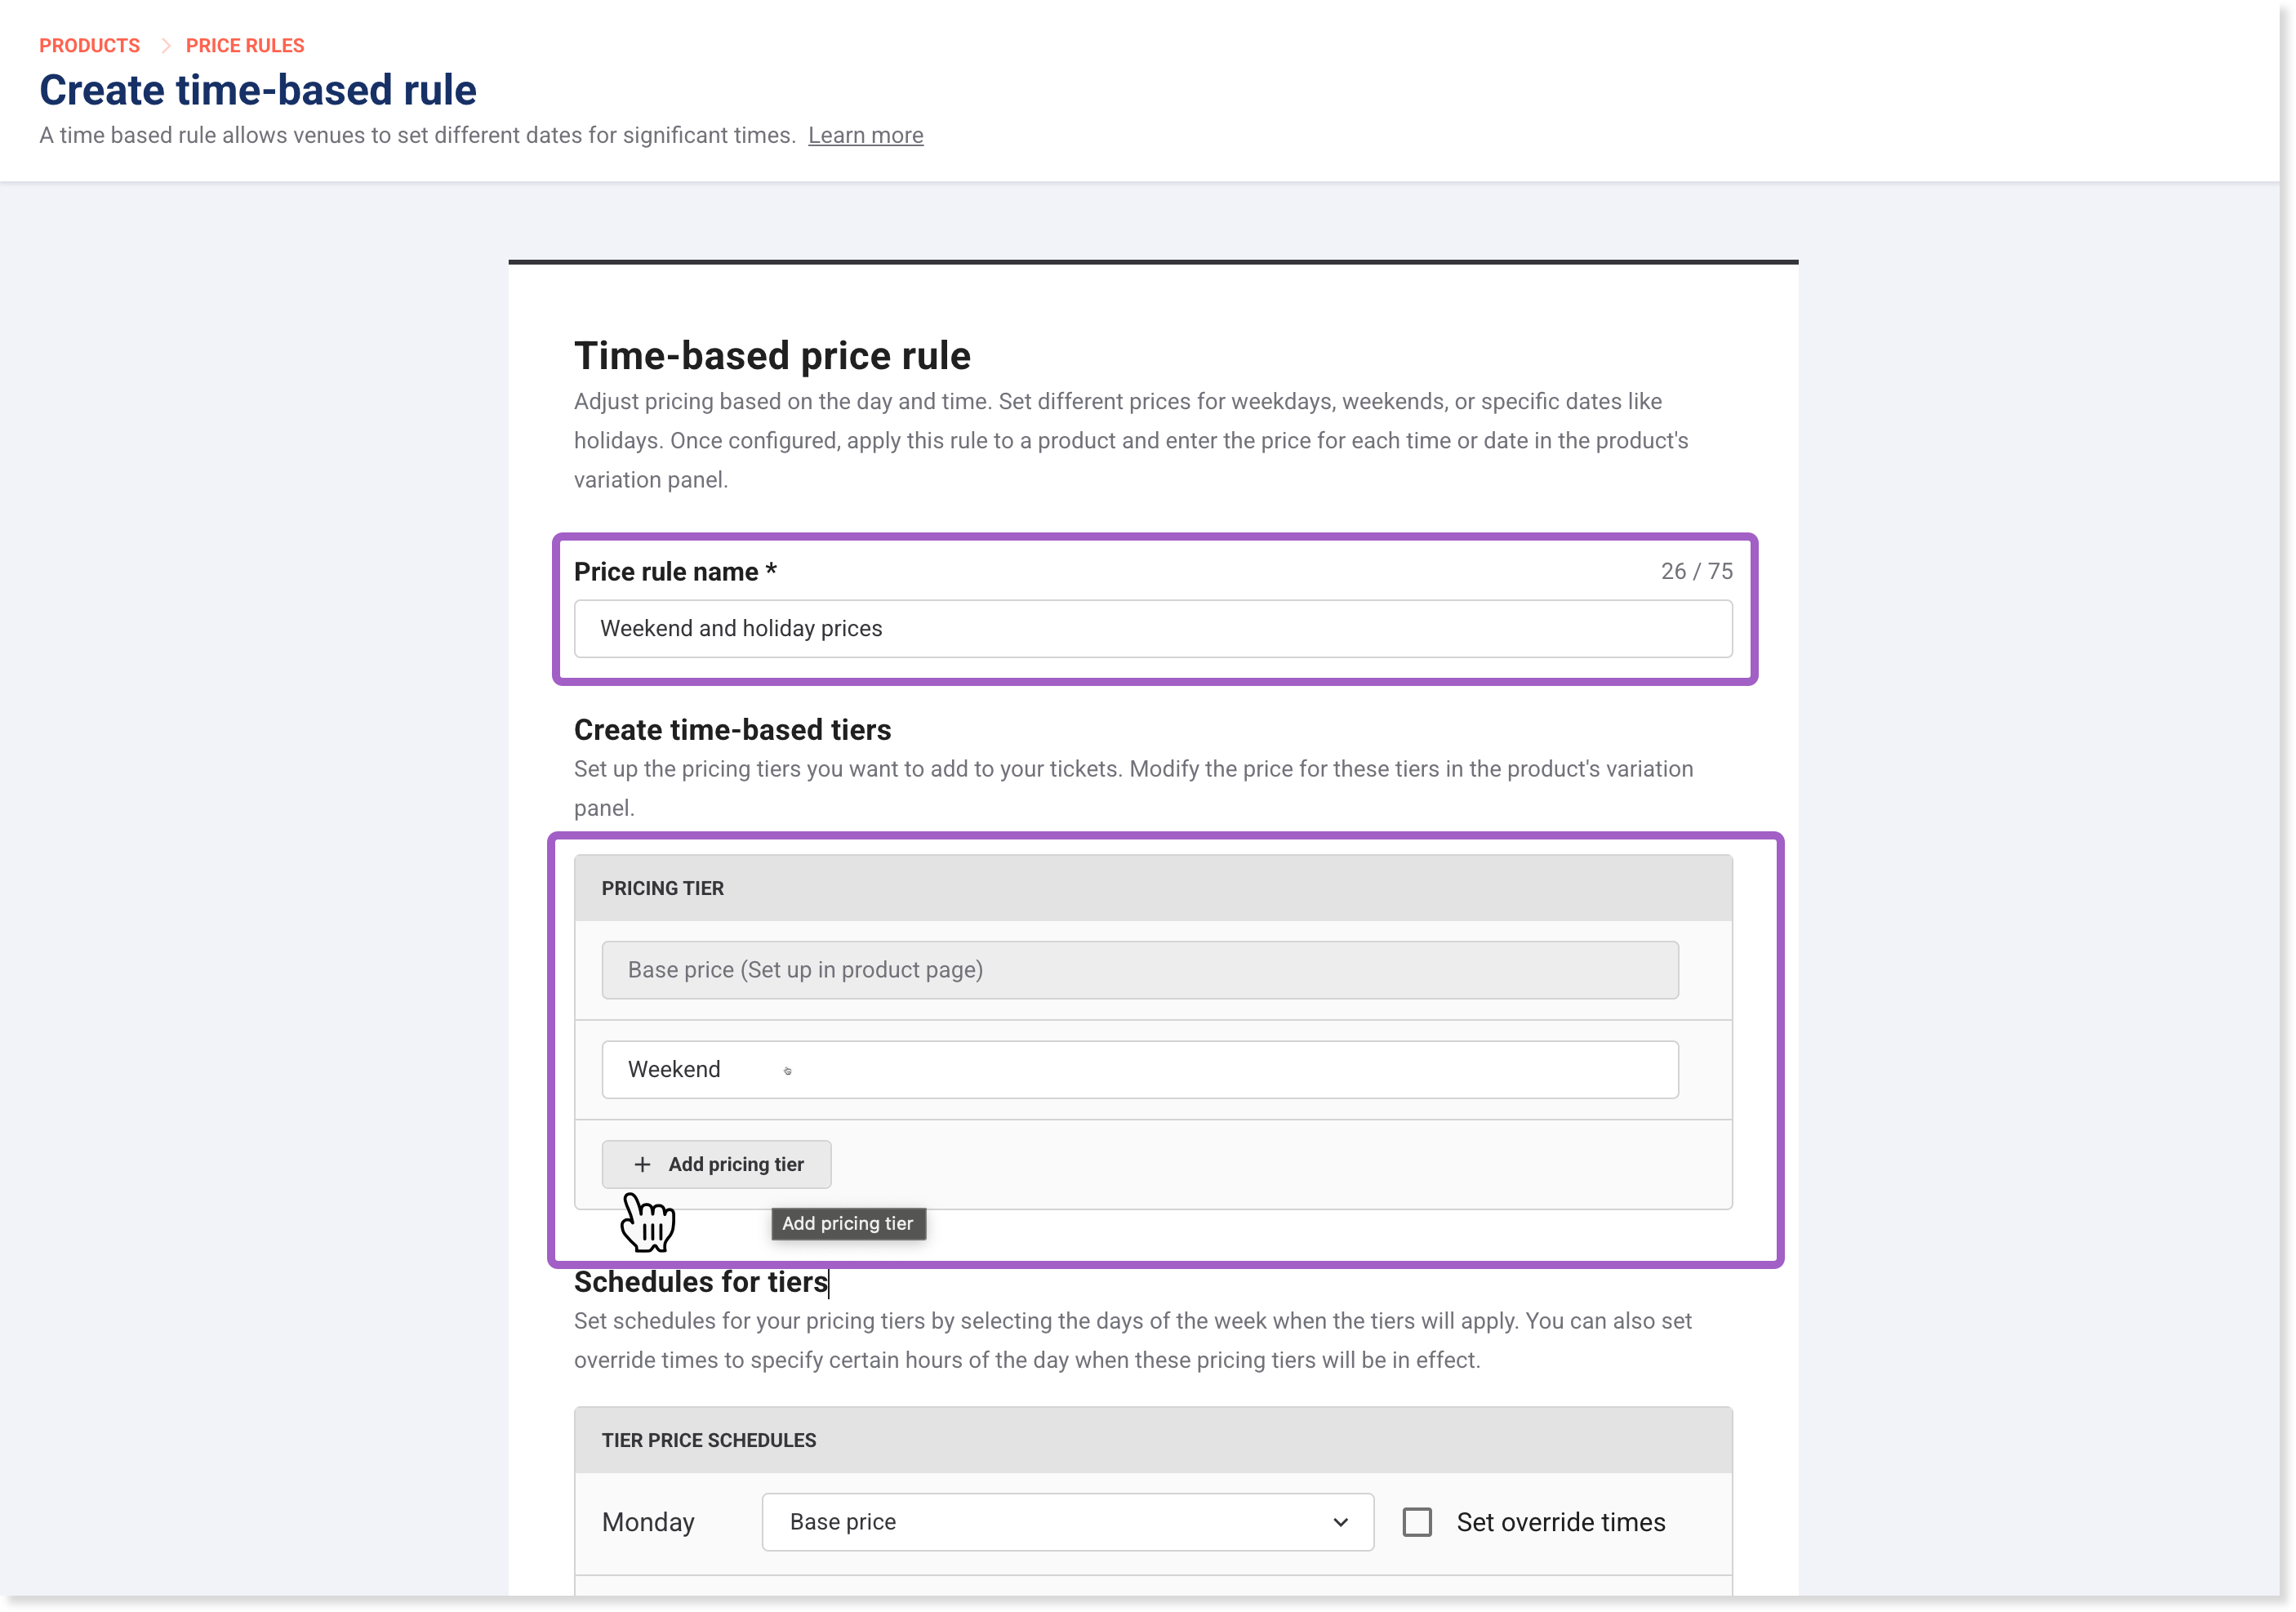Click the disabled Base price tier field

(1140, 969)
